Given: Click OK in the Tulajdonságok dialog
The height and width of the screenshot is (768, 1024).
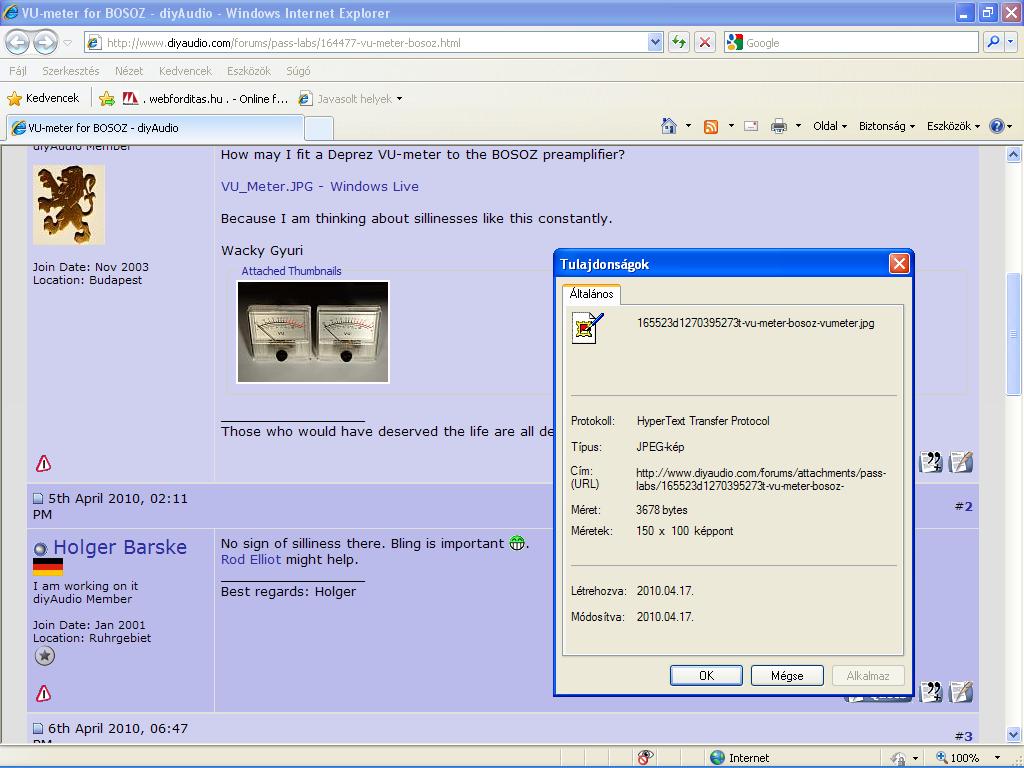Looking at the screenshot, I should tap(706, 675).
